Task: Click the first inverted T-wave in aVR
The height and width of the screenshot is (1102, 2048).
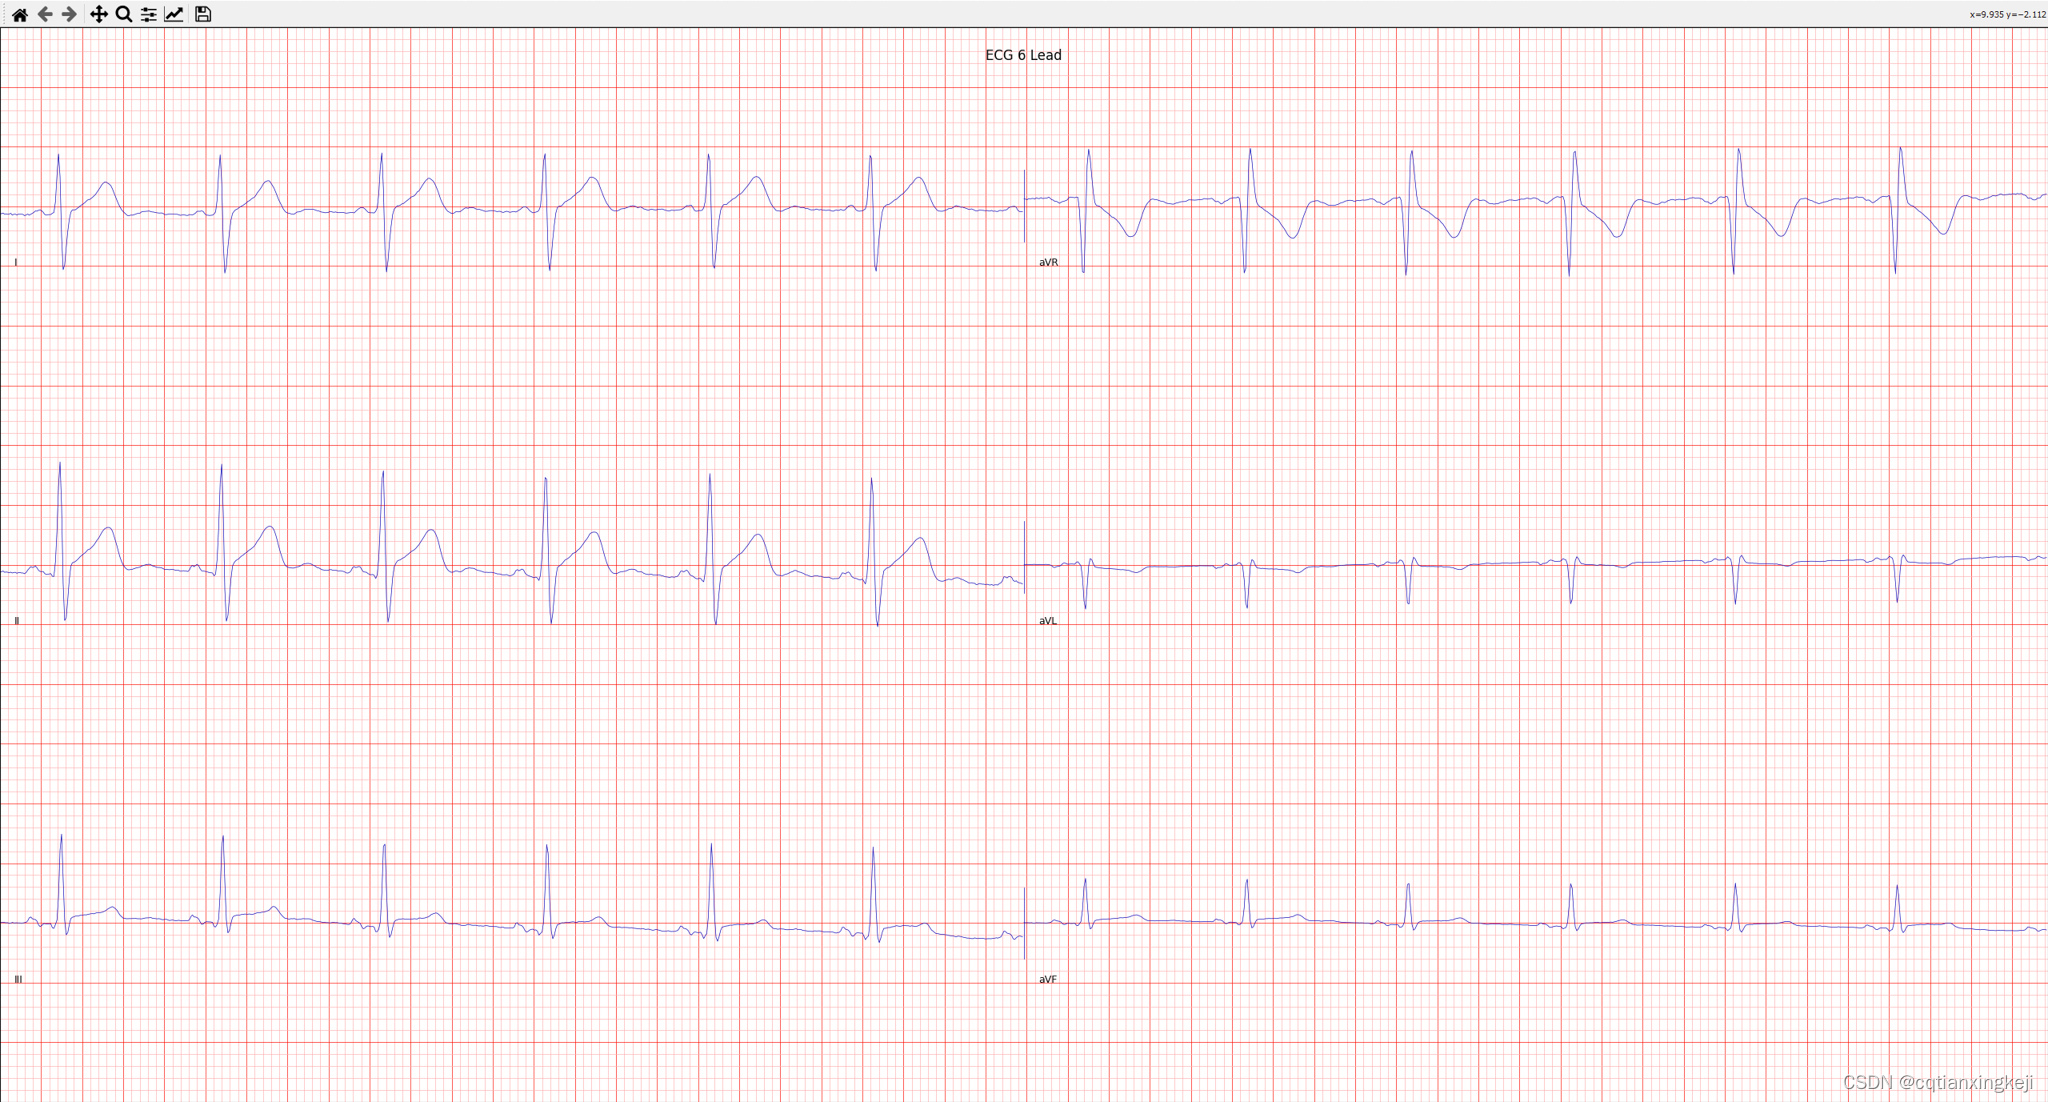Action: 1131,236
